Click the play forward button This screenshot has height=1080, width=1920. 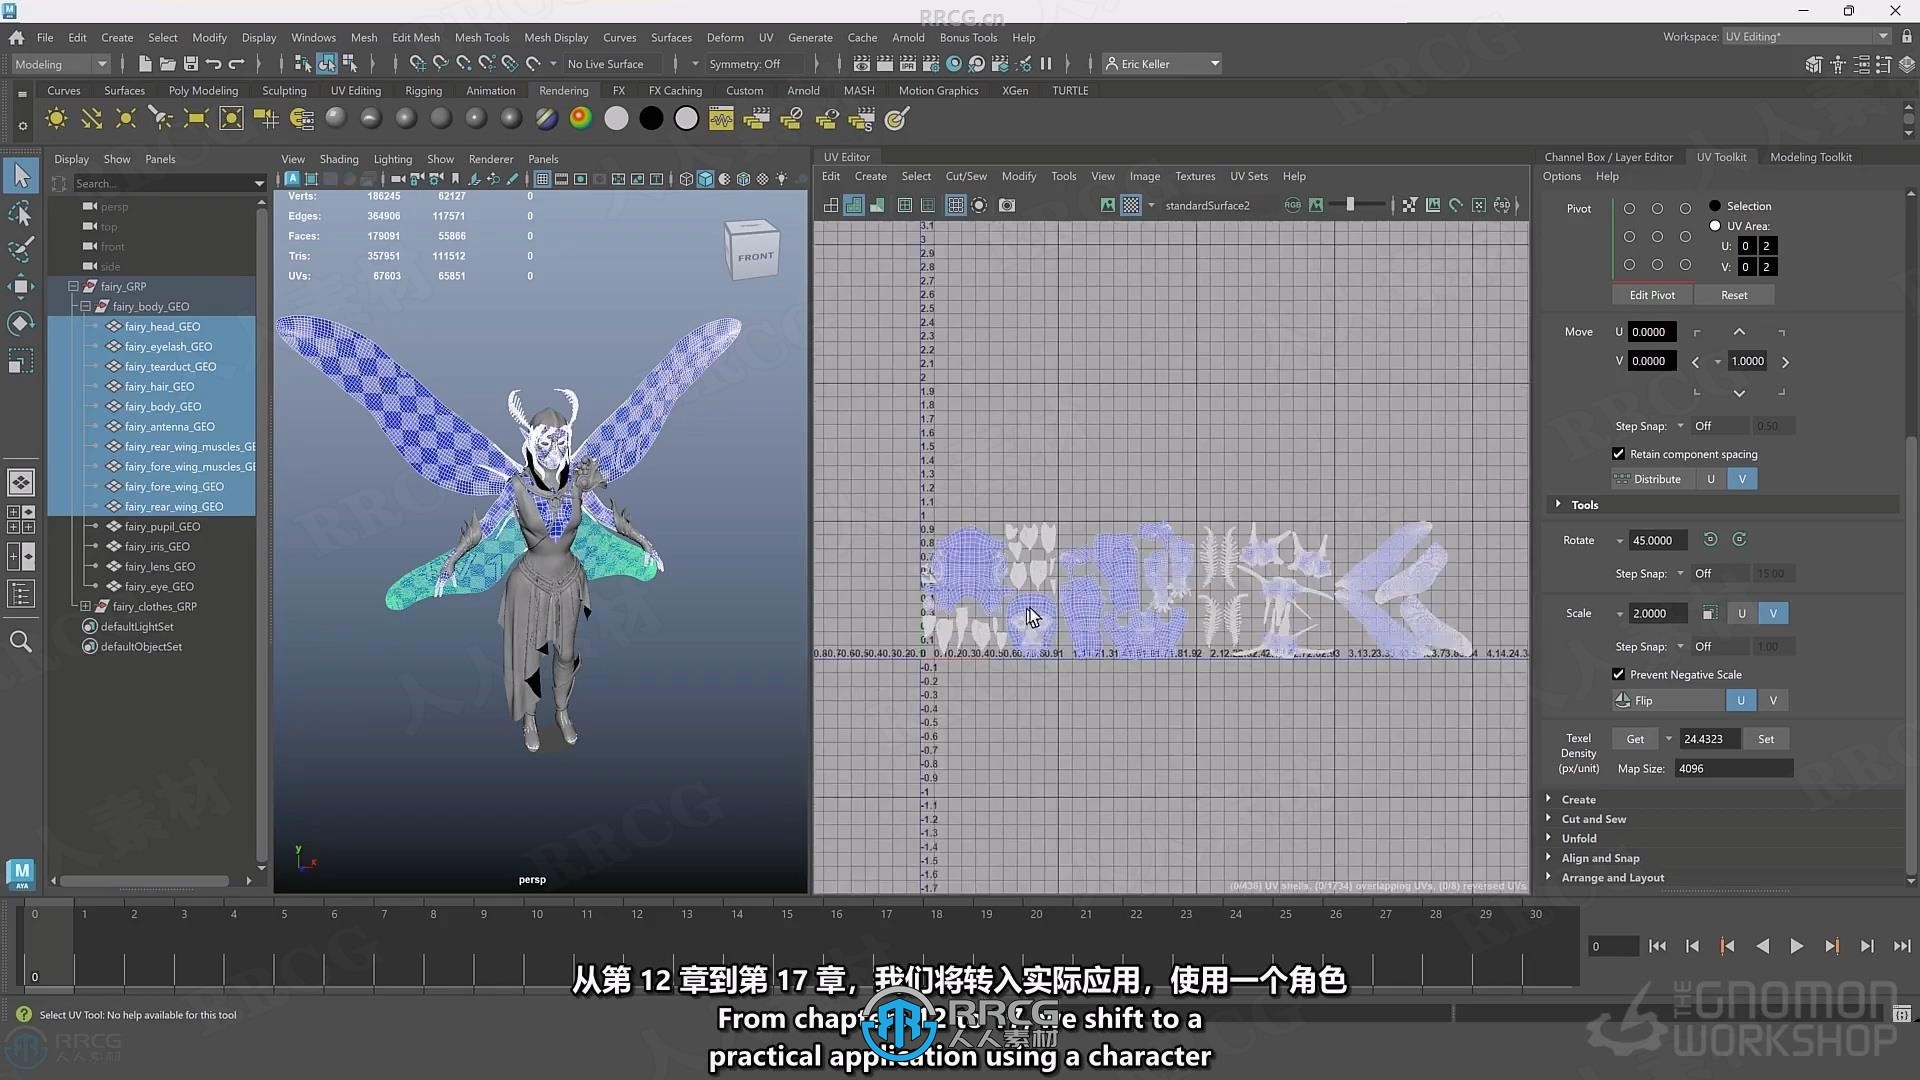point(1796,946)
